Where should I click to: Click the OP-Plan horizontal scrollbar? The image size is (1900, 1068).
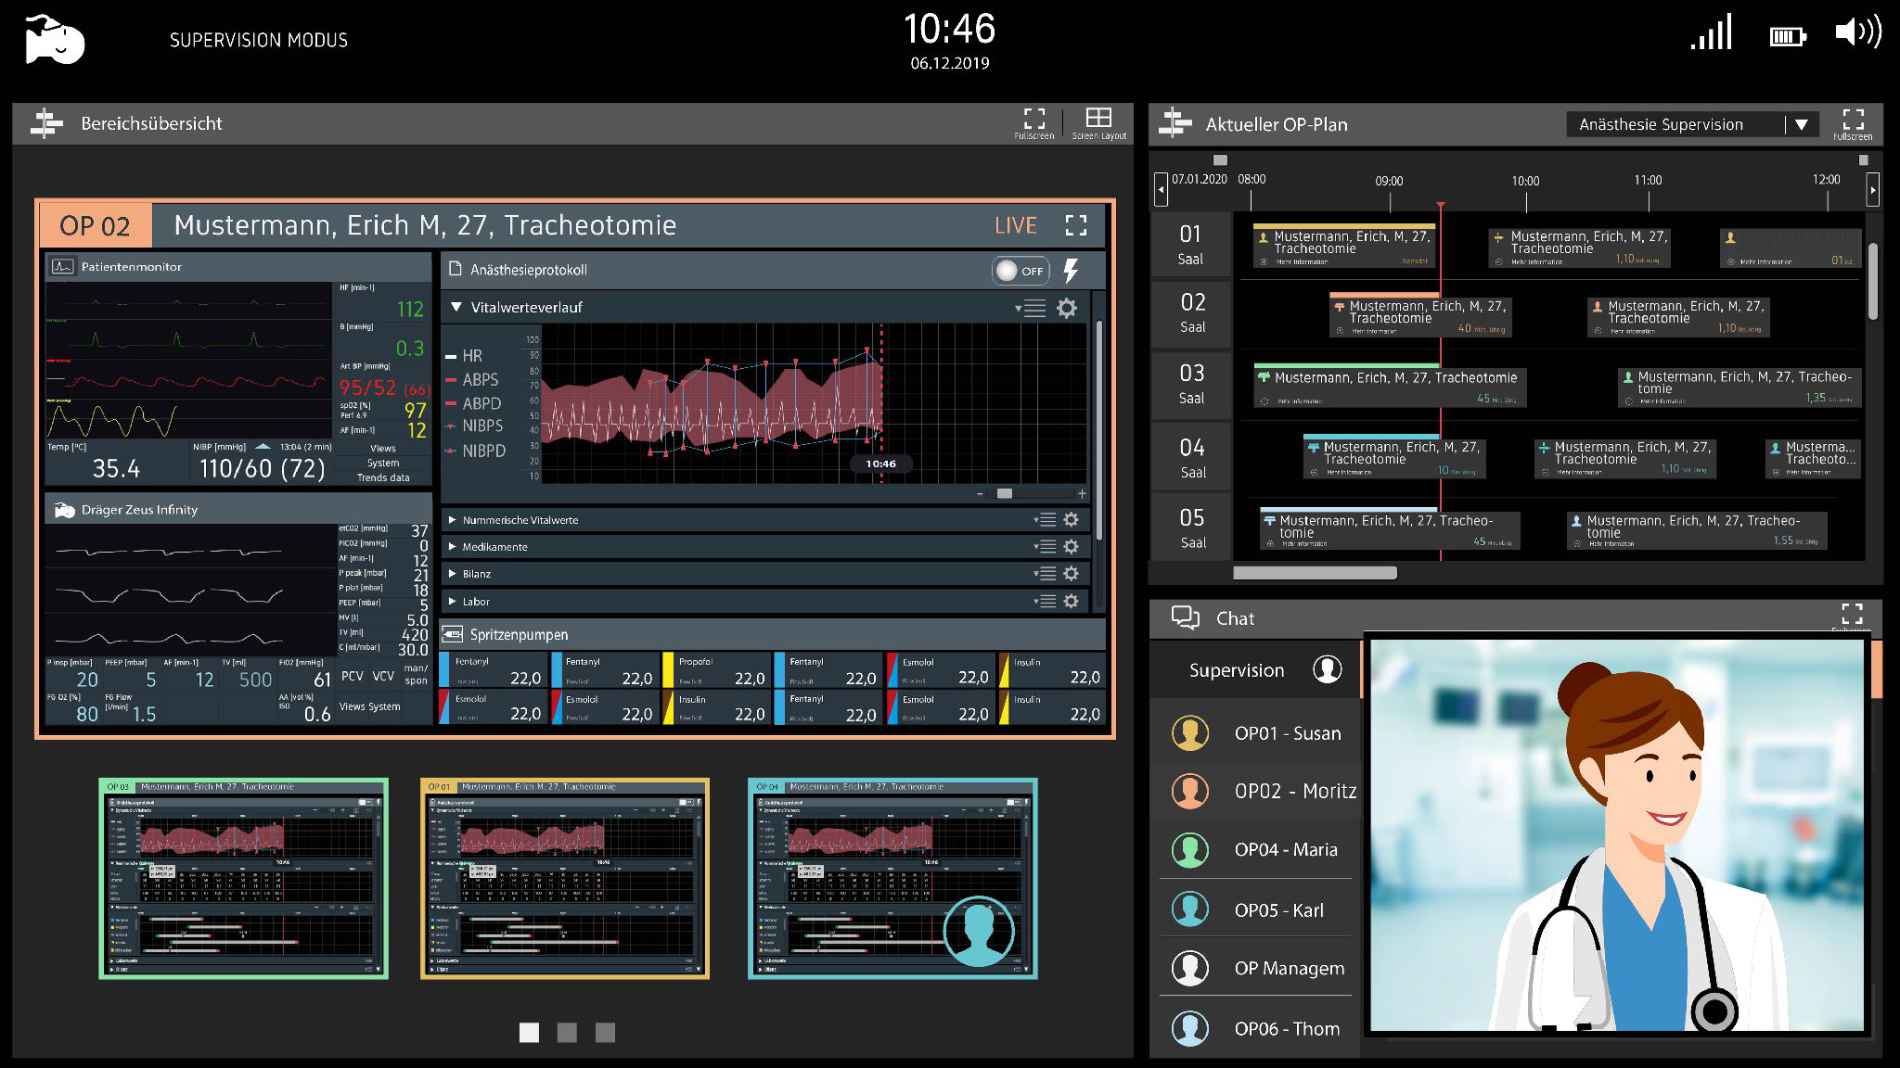(x=1314, y=573)
